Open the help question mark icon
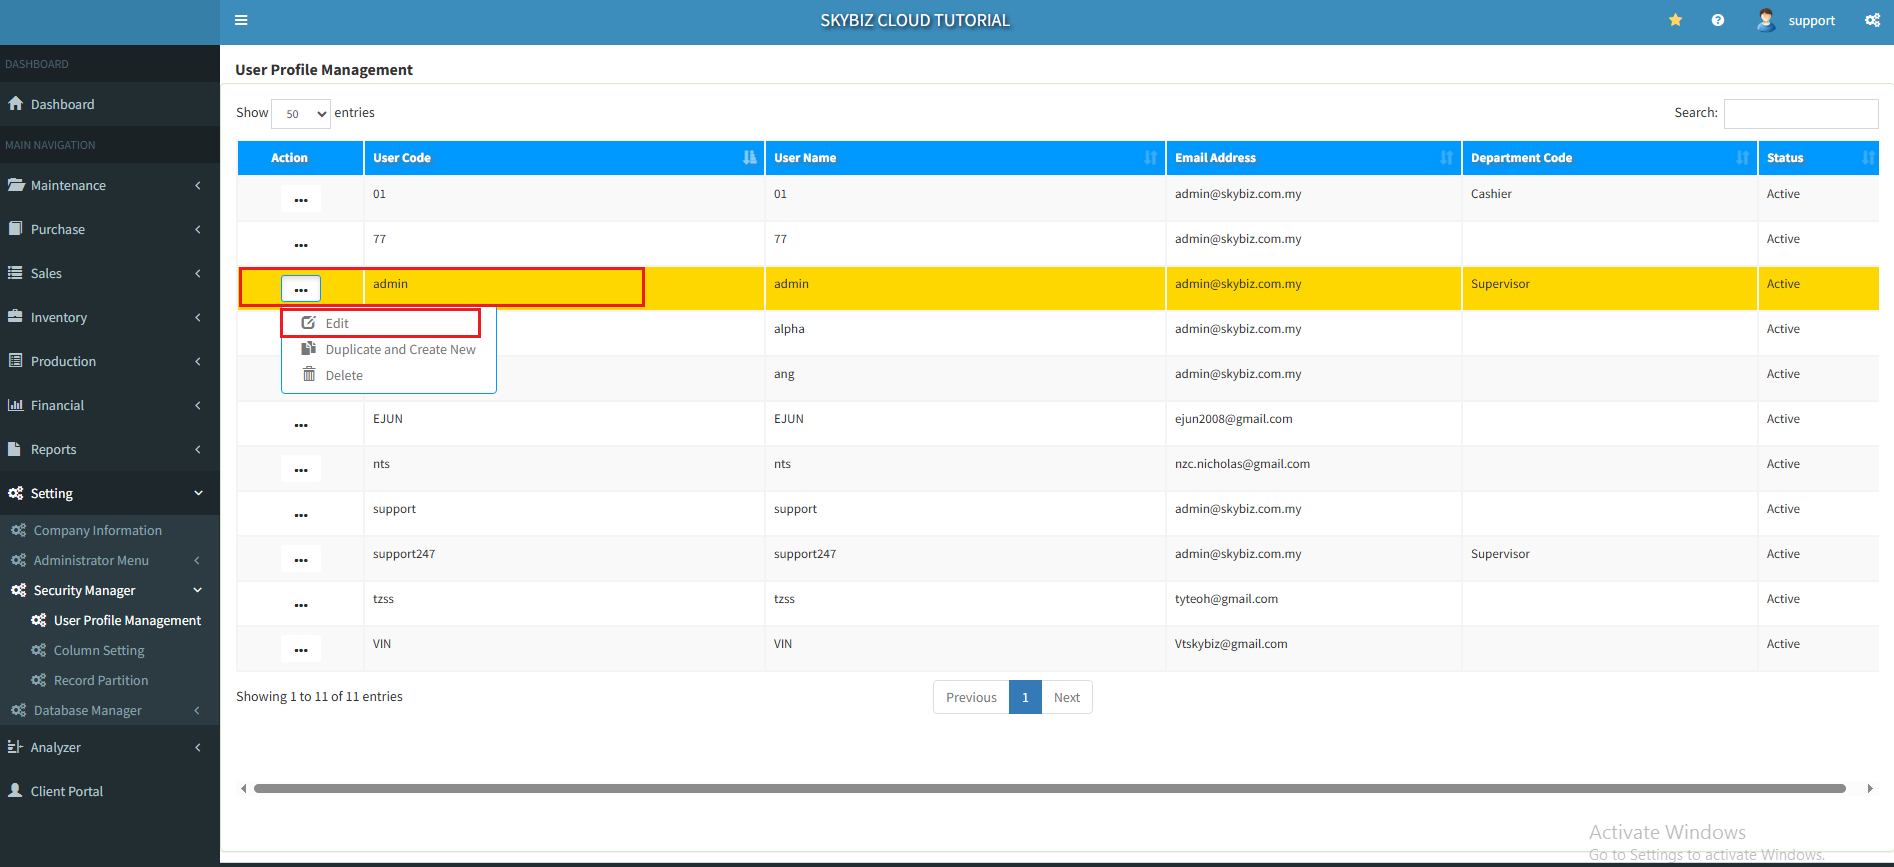Viewport: 1894px width, 867px height. [x=1717, y=20]
